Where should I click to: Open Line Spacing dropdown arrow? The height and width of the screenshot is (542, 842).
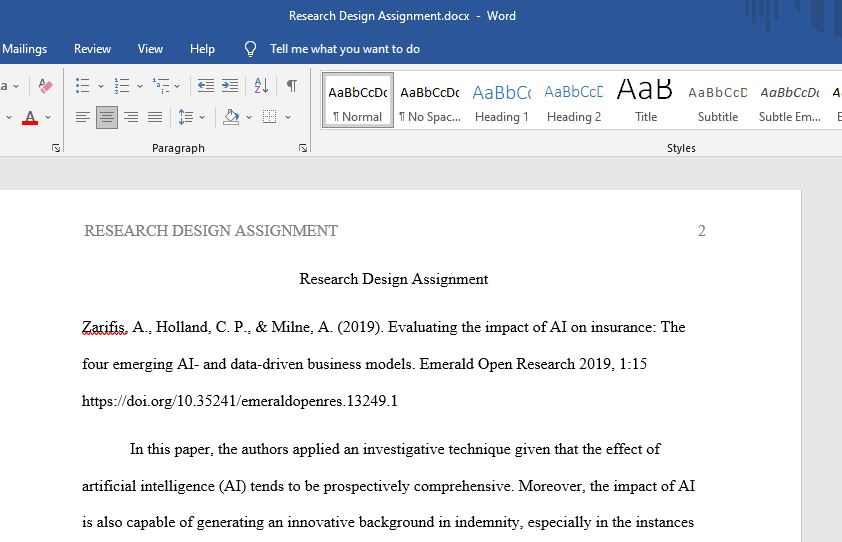pos(202,117)
